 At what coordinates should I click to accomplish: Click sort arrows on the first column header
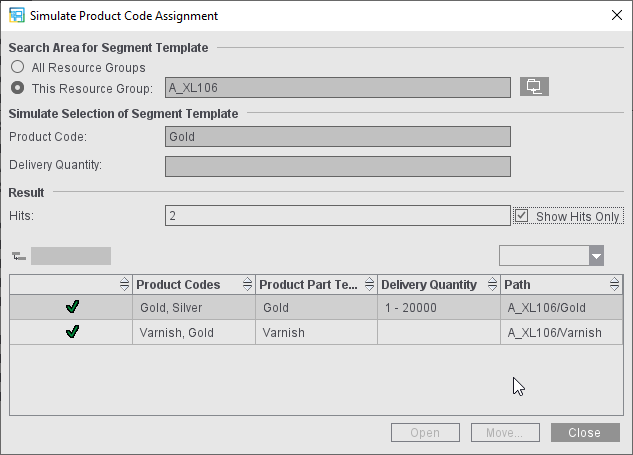click(124, 285)
